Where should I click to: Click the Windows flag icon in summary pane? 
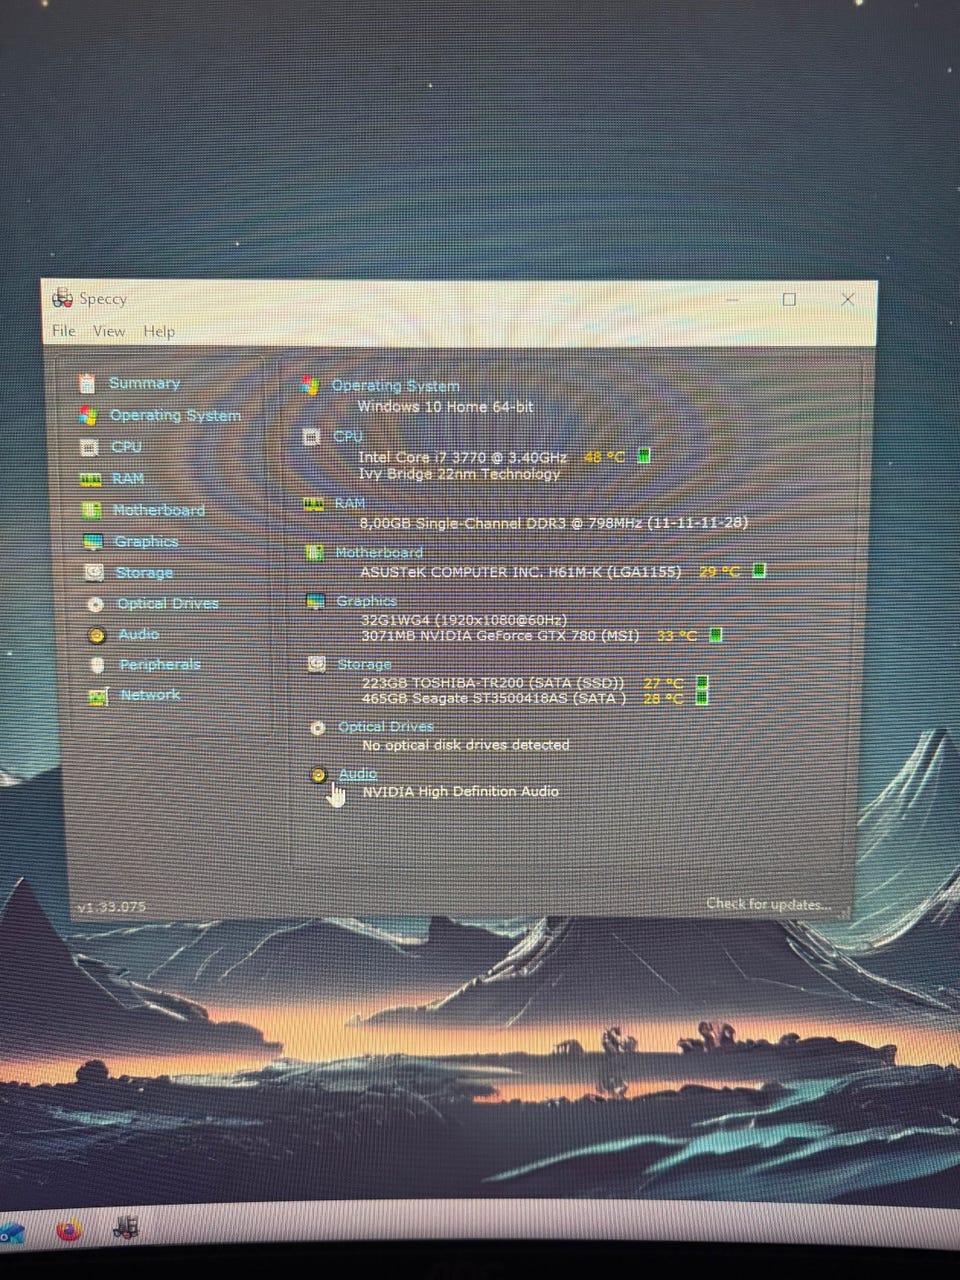coord(311,386)
